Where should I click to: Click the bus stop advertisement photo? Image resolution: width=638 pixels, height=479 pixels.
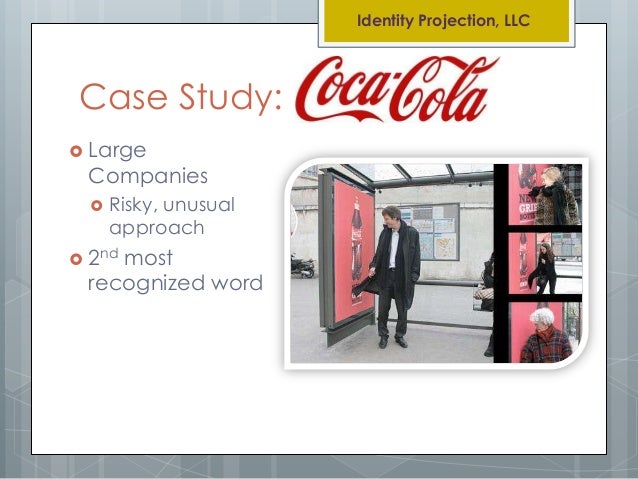[x=436, y=263]
